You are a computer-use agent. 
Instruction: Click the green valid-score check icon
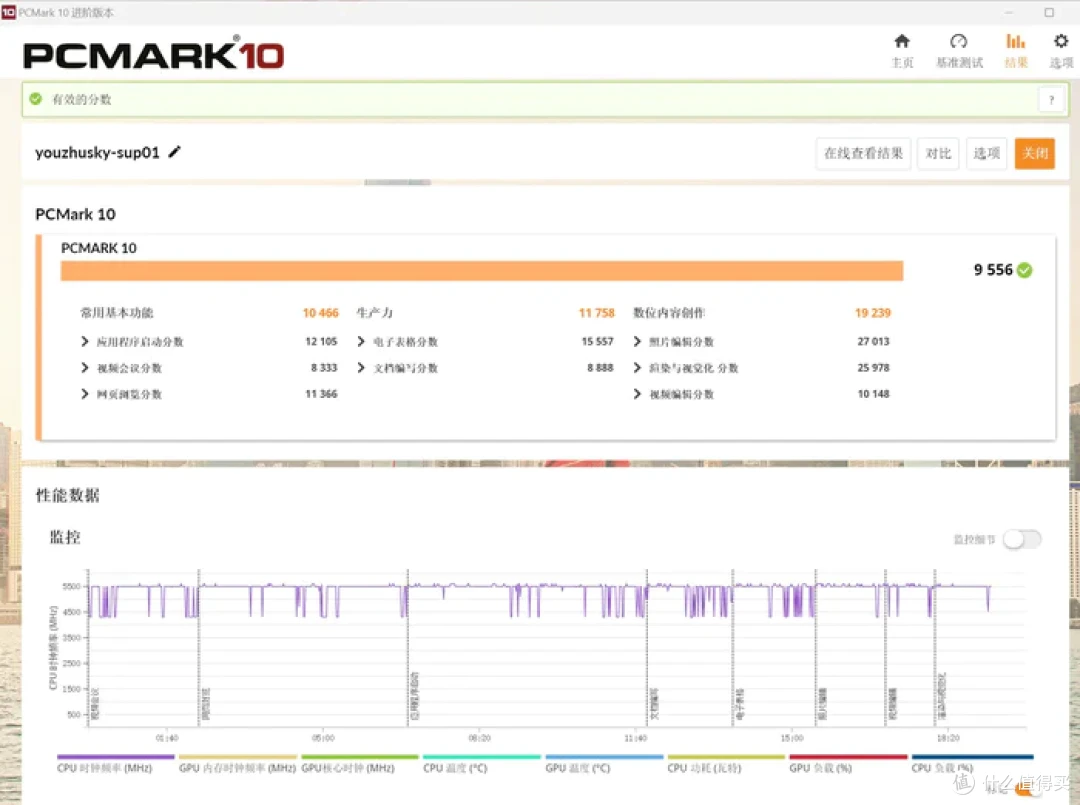pyautogui.click(x=36, y=99)
